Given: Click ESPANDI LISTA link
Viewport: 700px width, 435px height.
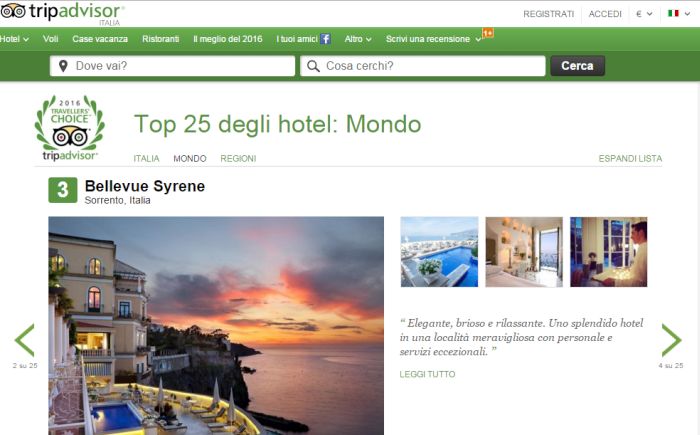Looking at the screenshot, I should [630, 159].
